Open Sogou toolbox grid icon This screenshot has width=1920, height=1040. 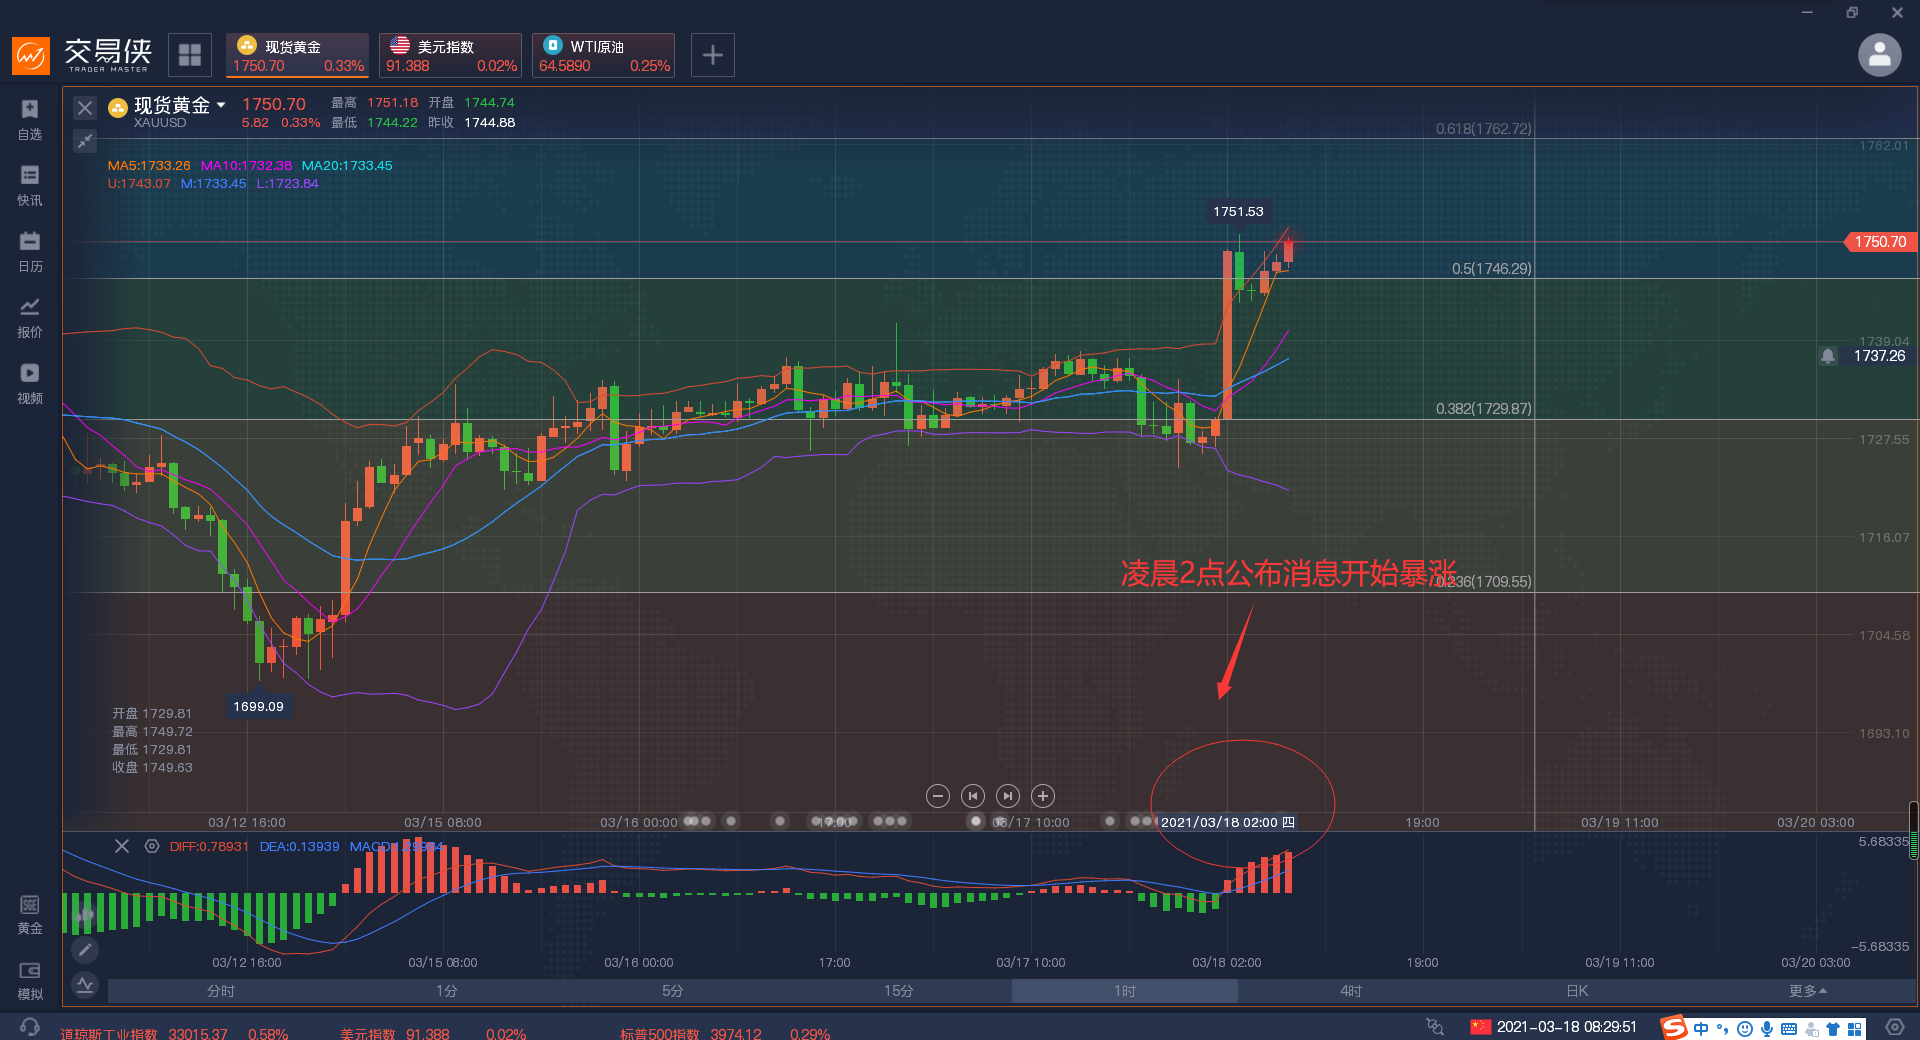(x=1855, y=1028)
